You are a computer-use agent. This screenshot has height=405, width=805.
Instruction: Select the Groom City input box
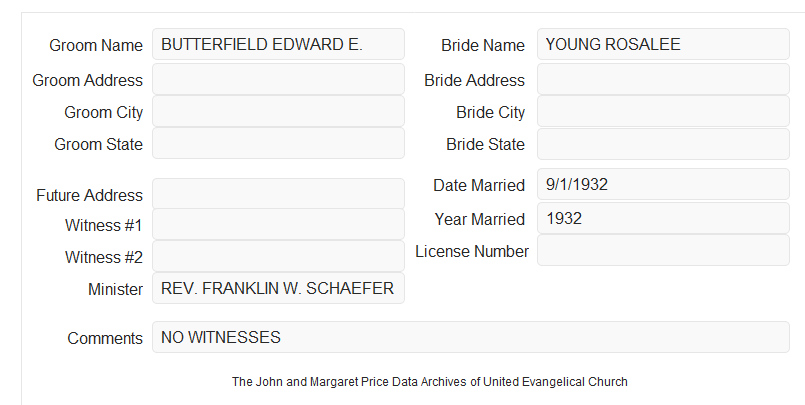point(278,111)
